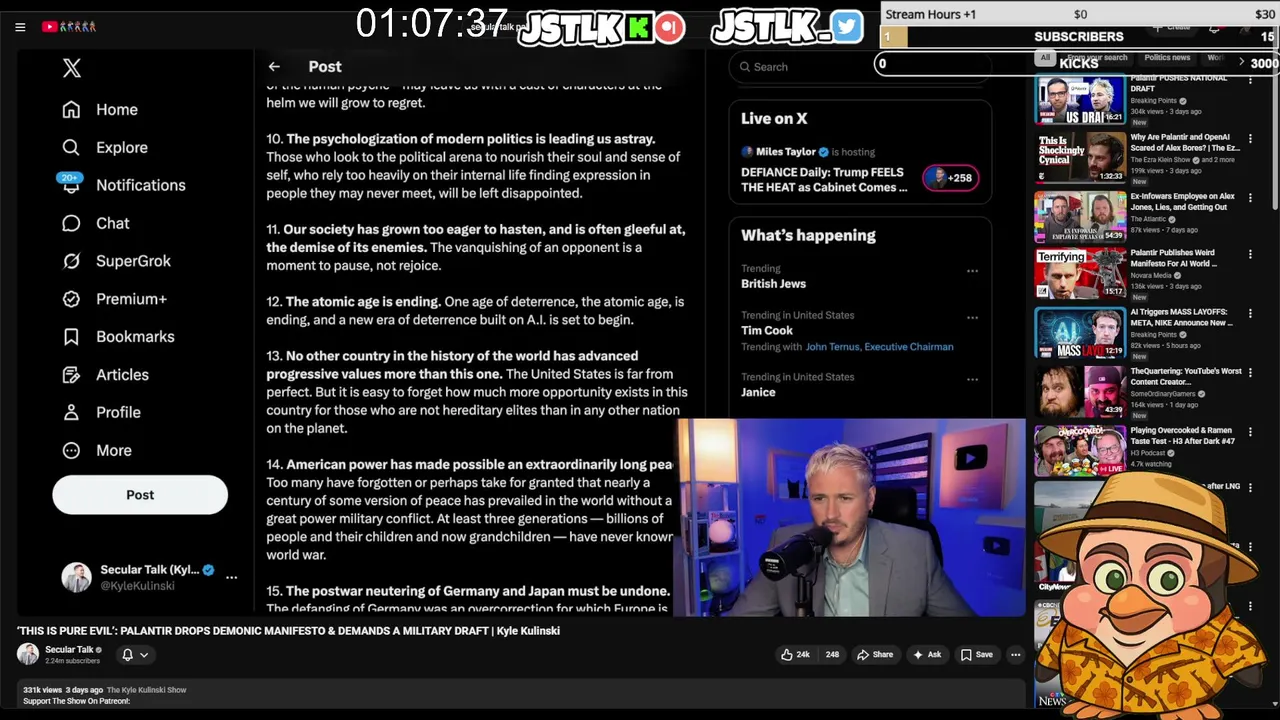The width and height of the screenshot is (1280, 720).
Task: Click the Share button under the video
Action: pos(875,655)
